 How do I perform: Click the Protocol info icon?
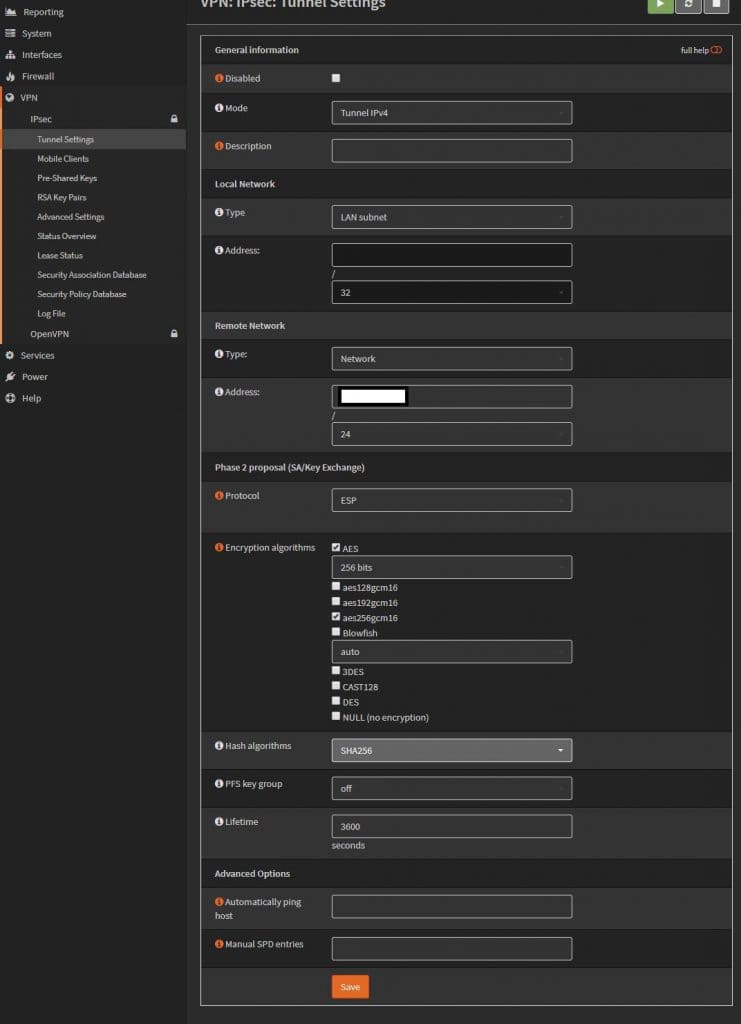(219, 496)
